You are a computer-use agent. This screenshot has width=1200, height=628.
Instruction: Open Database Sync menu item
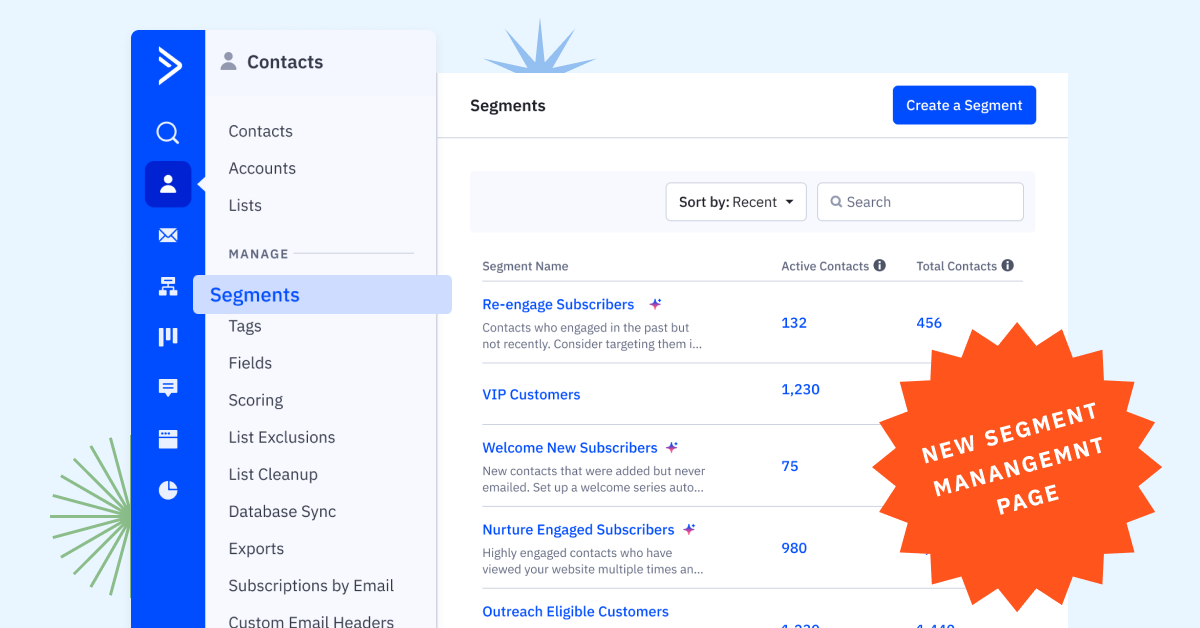[282, 511]
